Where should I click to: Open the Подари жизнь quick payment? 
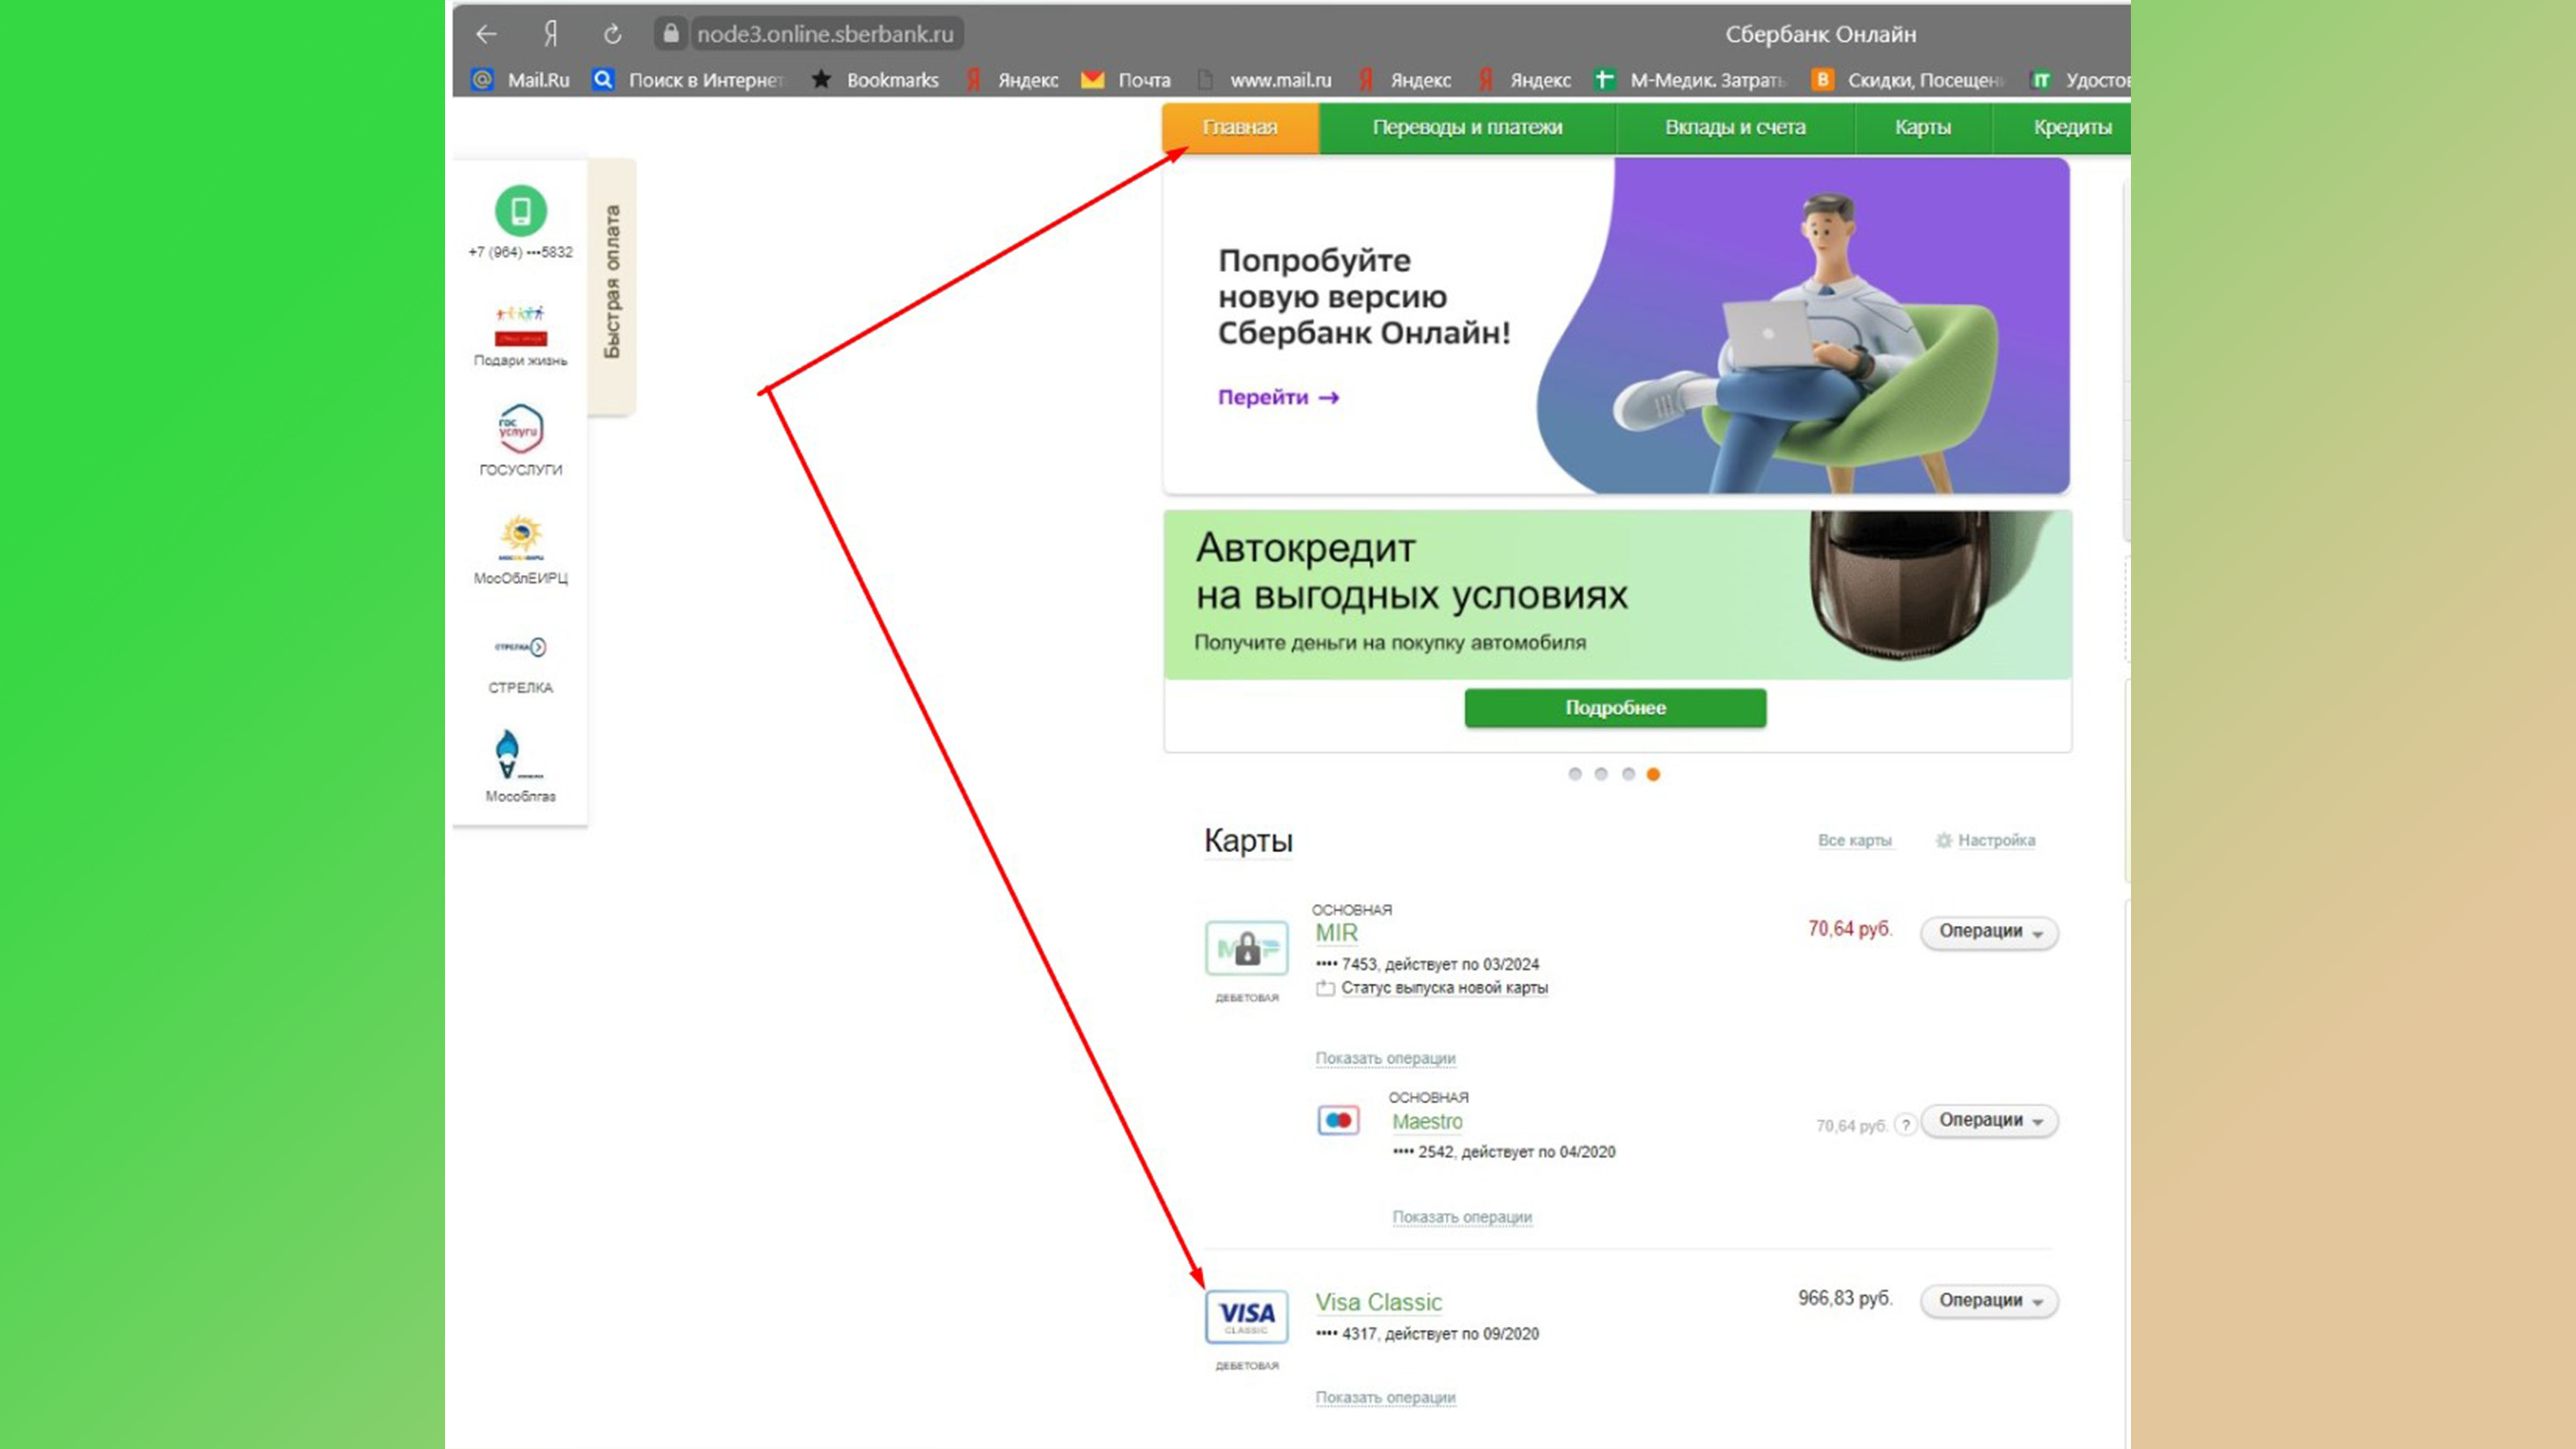pos(520,337)
